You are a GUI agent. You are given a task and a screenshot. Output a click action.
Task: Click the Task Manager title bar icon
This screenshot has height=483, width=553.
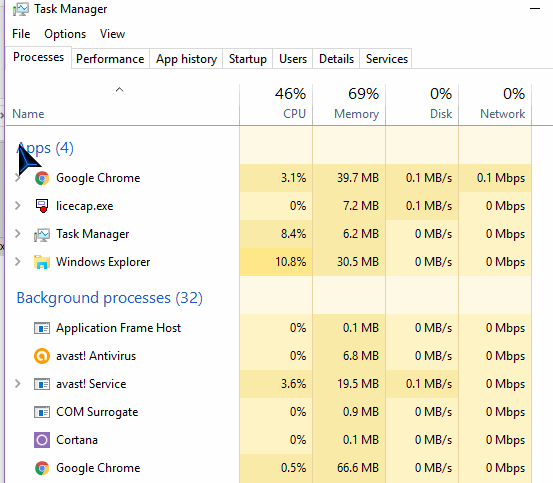[x=20, y=9]
